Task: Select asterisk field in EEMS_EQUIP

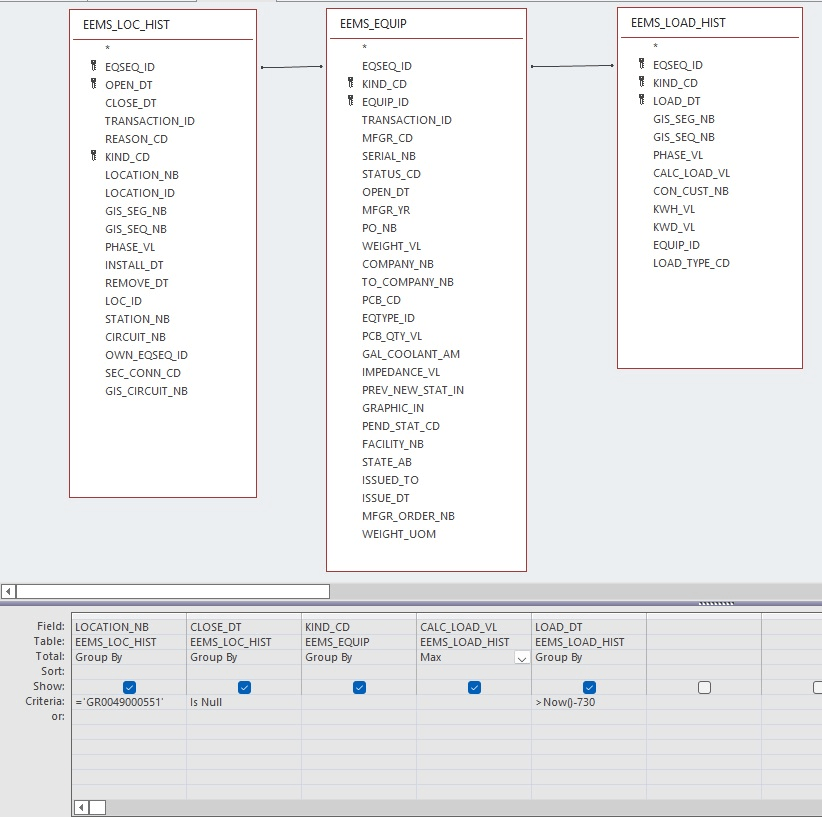Action: pyautogui.click(x=364, y=48)
